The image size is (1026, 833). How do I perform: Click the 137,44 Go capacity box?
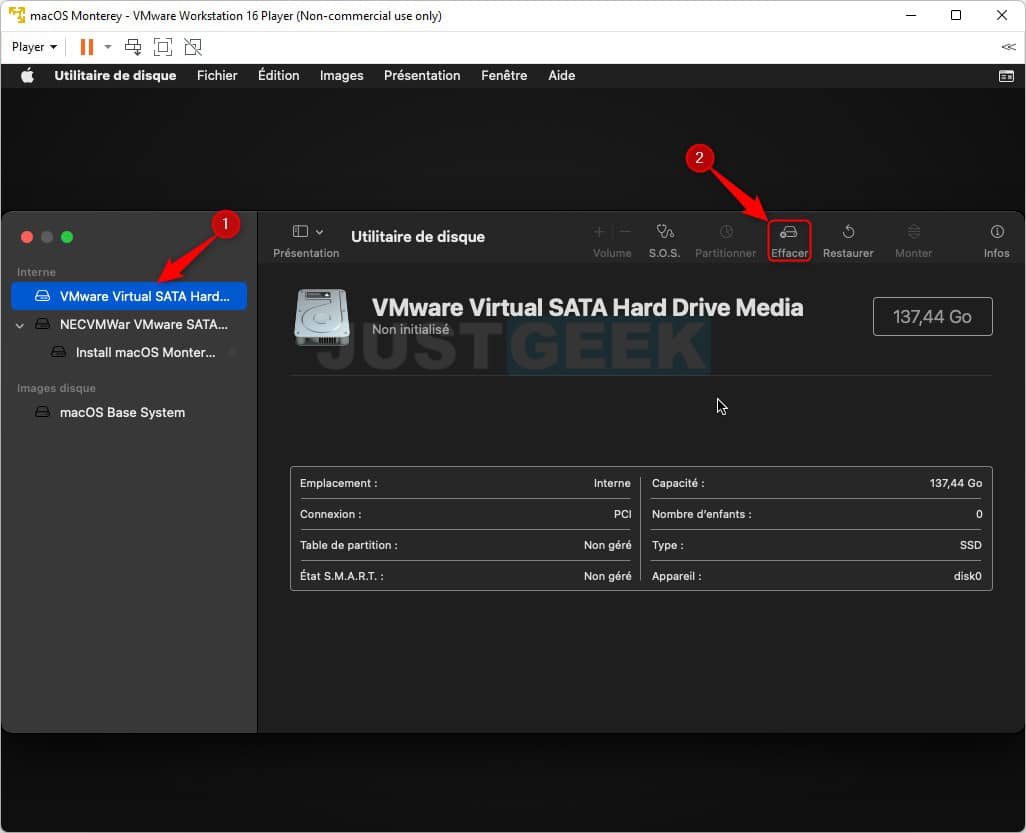point(932,317)
